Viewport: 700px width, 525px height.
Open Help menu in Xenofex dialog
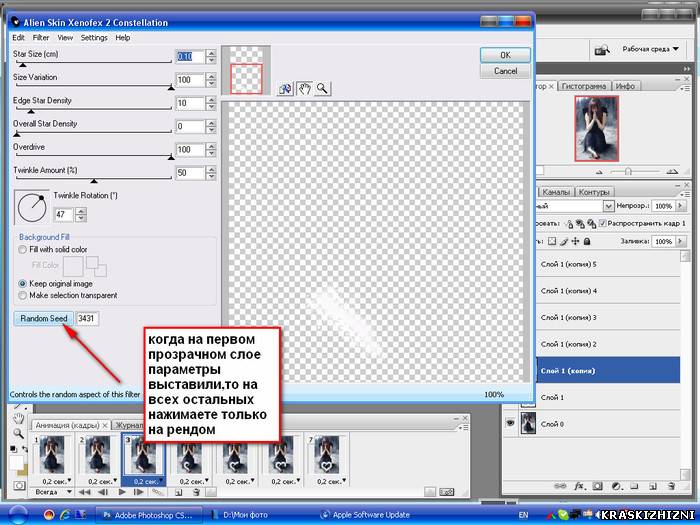click(x=122, y=38)
